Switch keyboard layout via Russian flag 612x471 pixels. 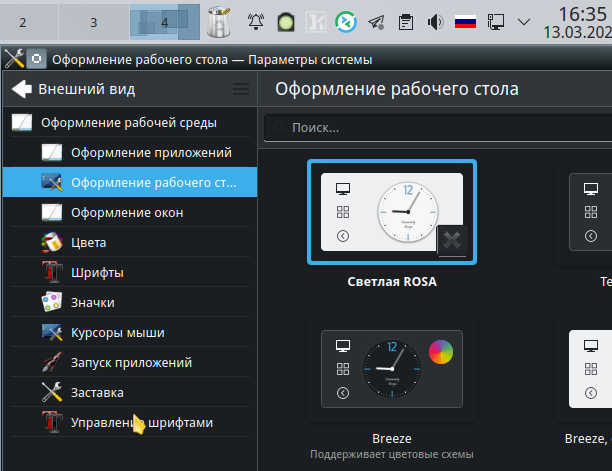[x=466, y=21]
